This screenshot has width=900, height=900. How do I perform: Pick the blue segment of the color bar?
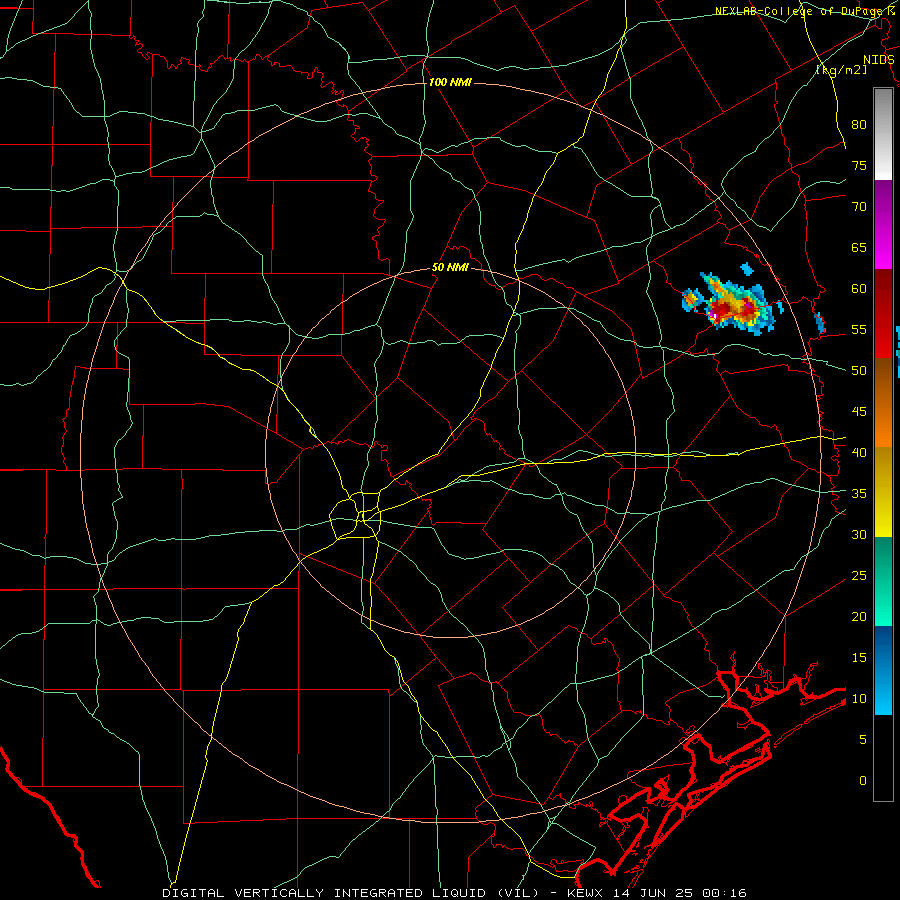point(883,670)
